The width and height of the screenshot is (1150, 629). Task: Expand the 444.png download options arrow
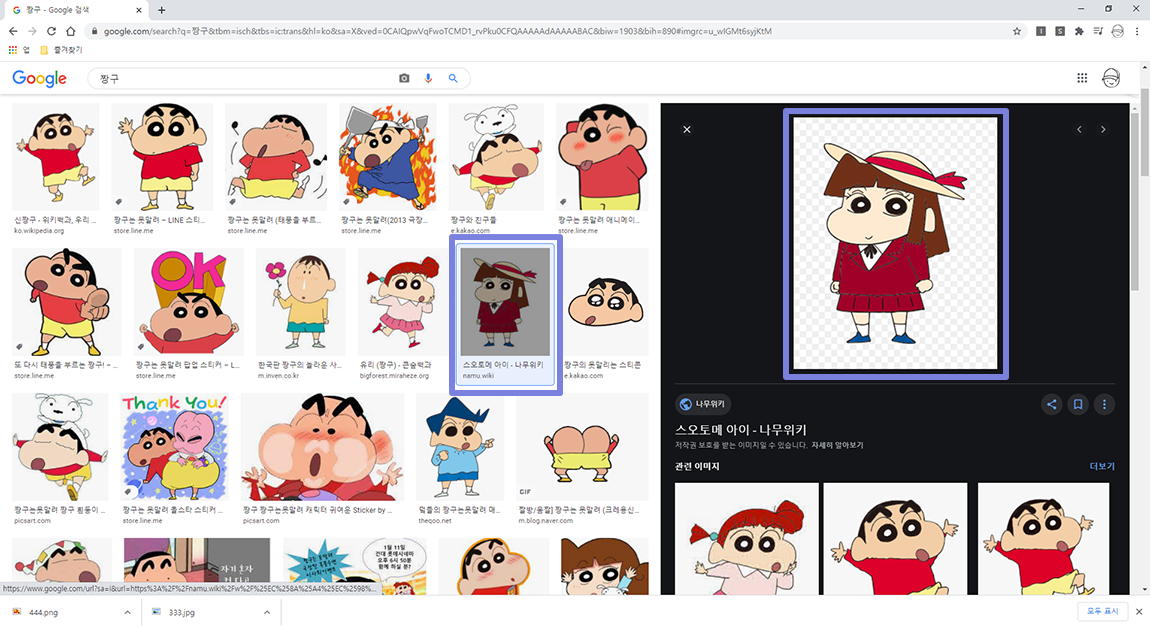click(x=127, y=612)
